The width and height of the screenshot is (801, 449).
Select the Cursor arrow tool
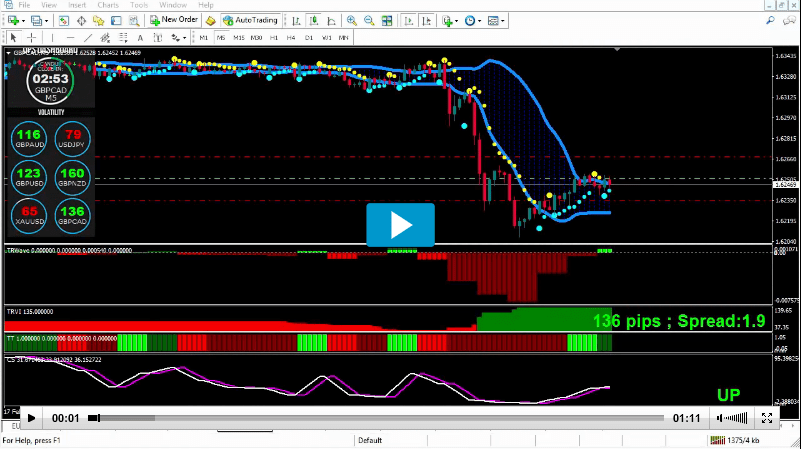coord(14,37)
